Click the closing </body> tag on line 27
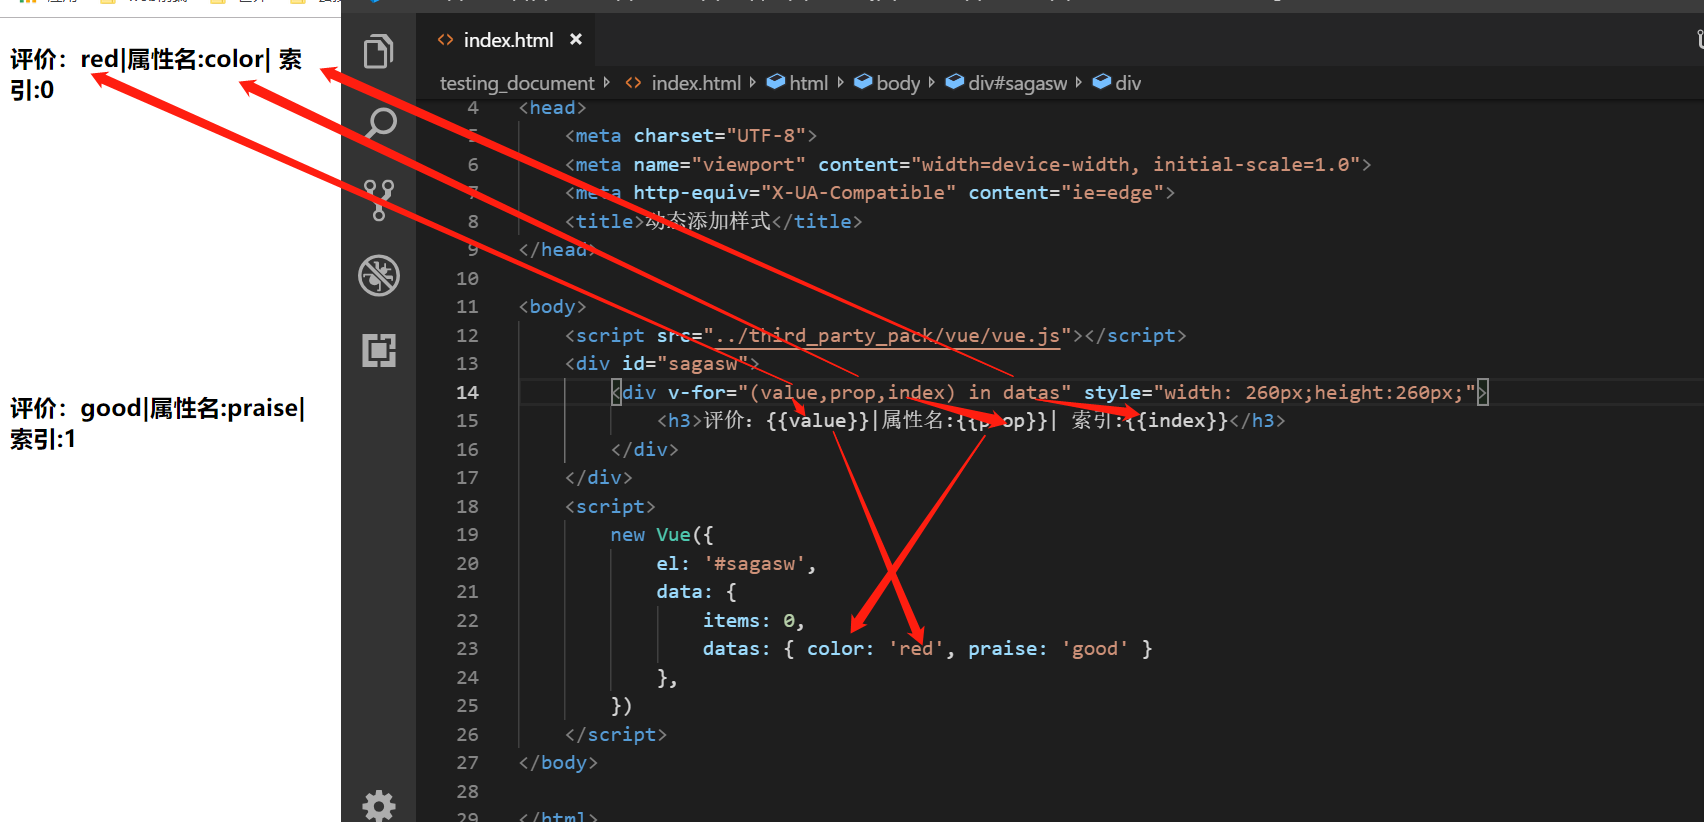The height and width of the screenshot is (822, 1704). (558, 762)
